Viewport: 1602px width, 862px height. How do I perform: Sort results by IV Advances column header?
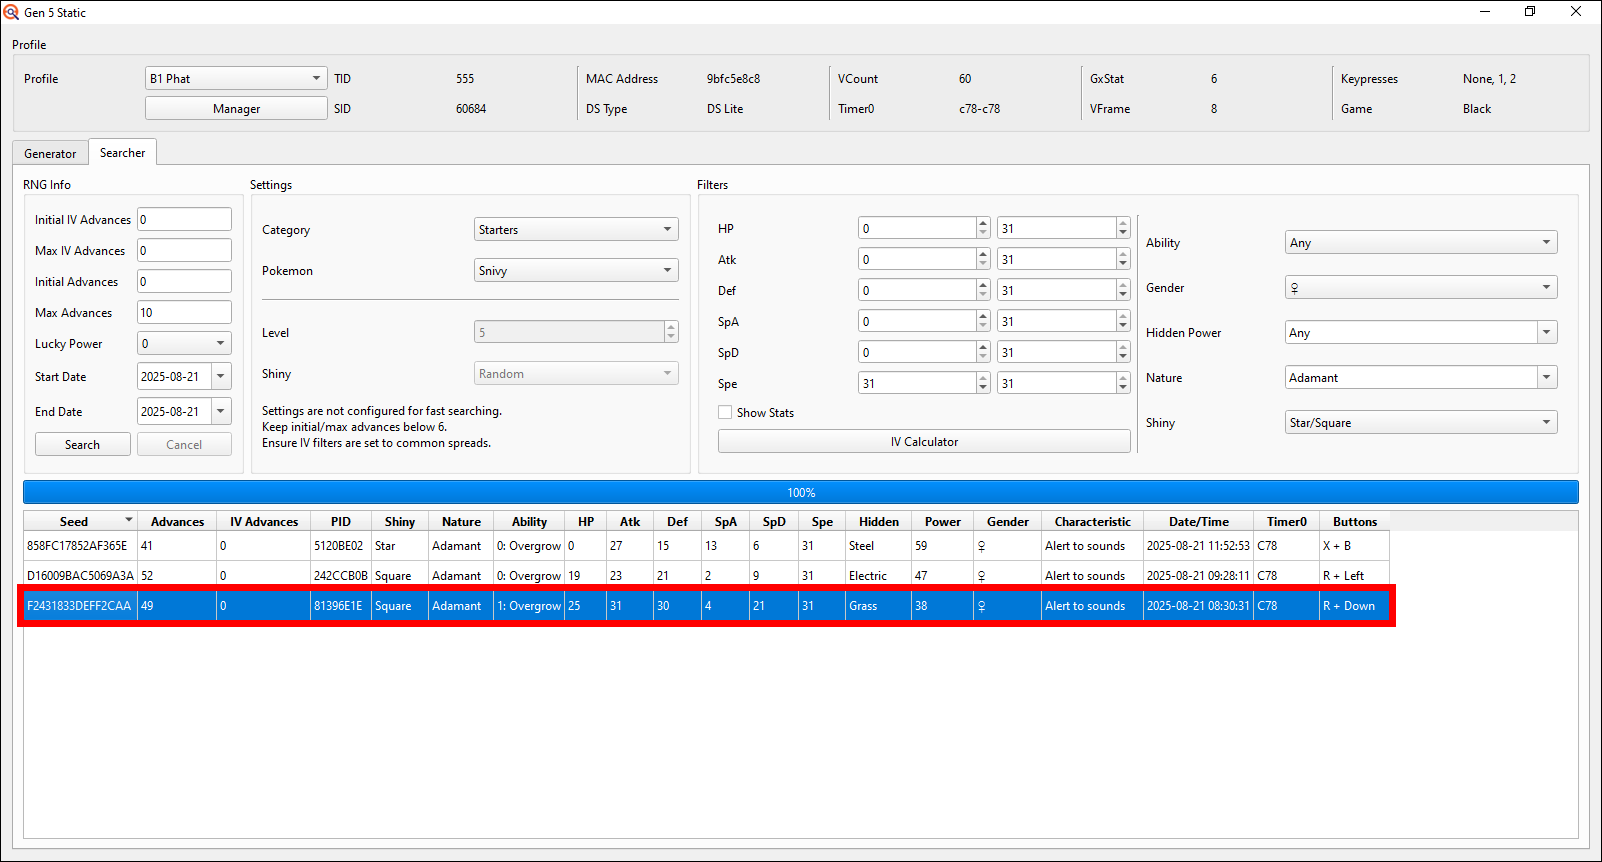click(264, 521)
